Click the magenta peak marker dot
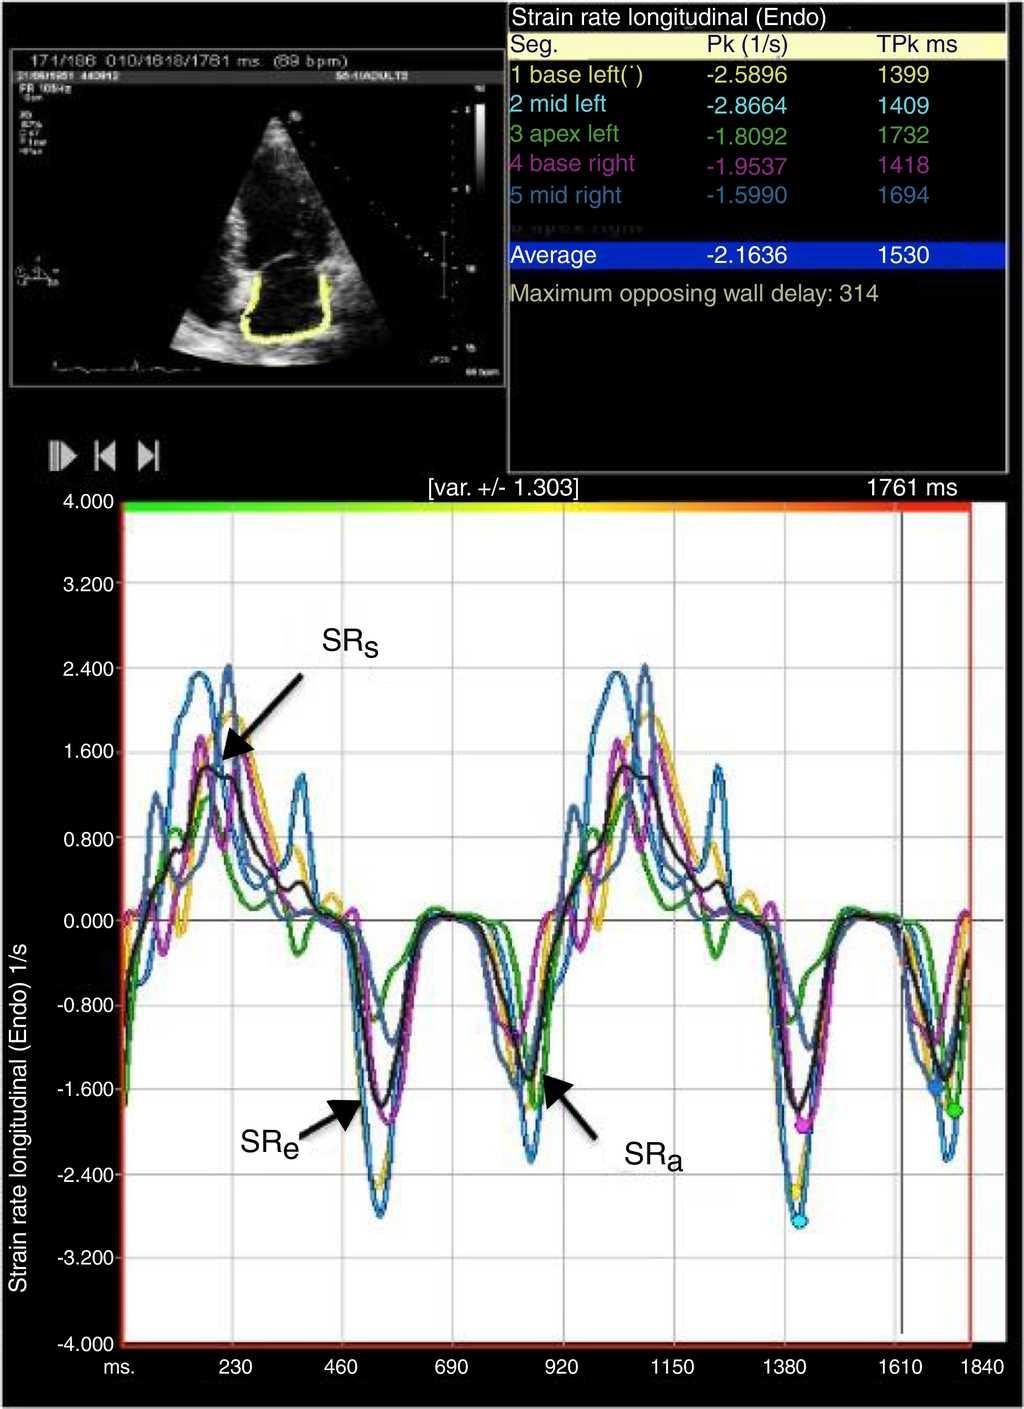Screen dimensions: 1024x1409 click(802, 1125)
